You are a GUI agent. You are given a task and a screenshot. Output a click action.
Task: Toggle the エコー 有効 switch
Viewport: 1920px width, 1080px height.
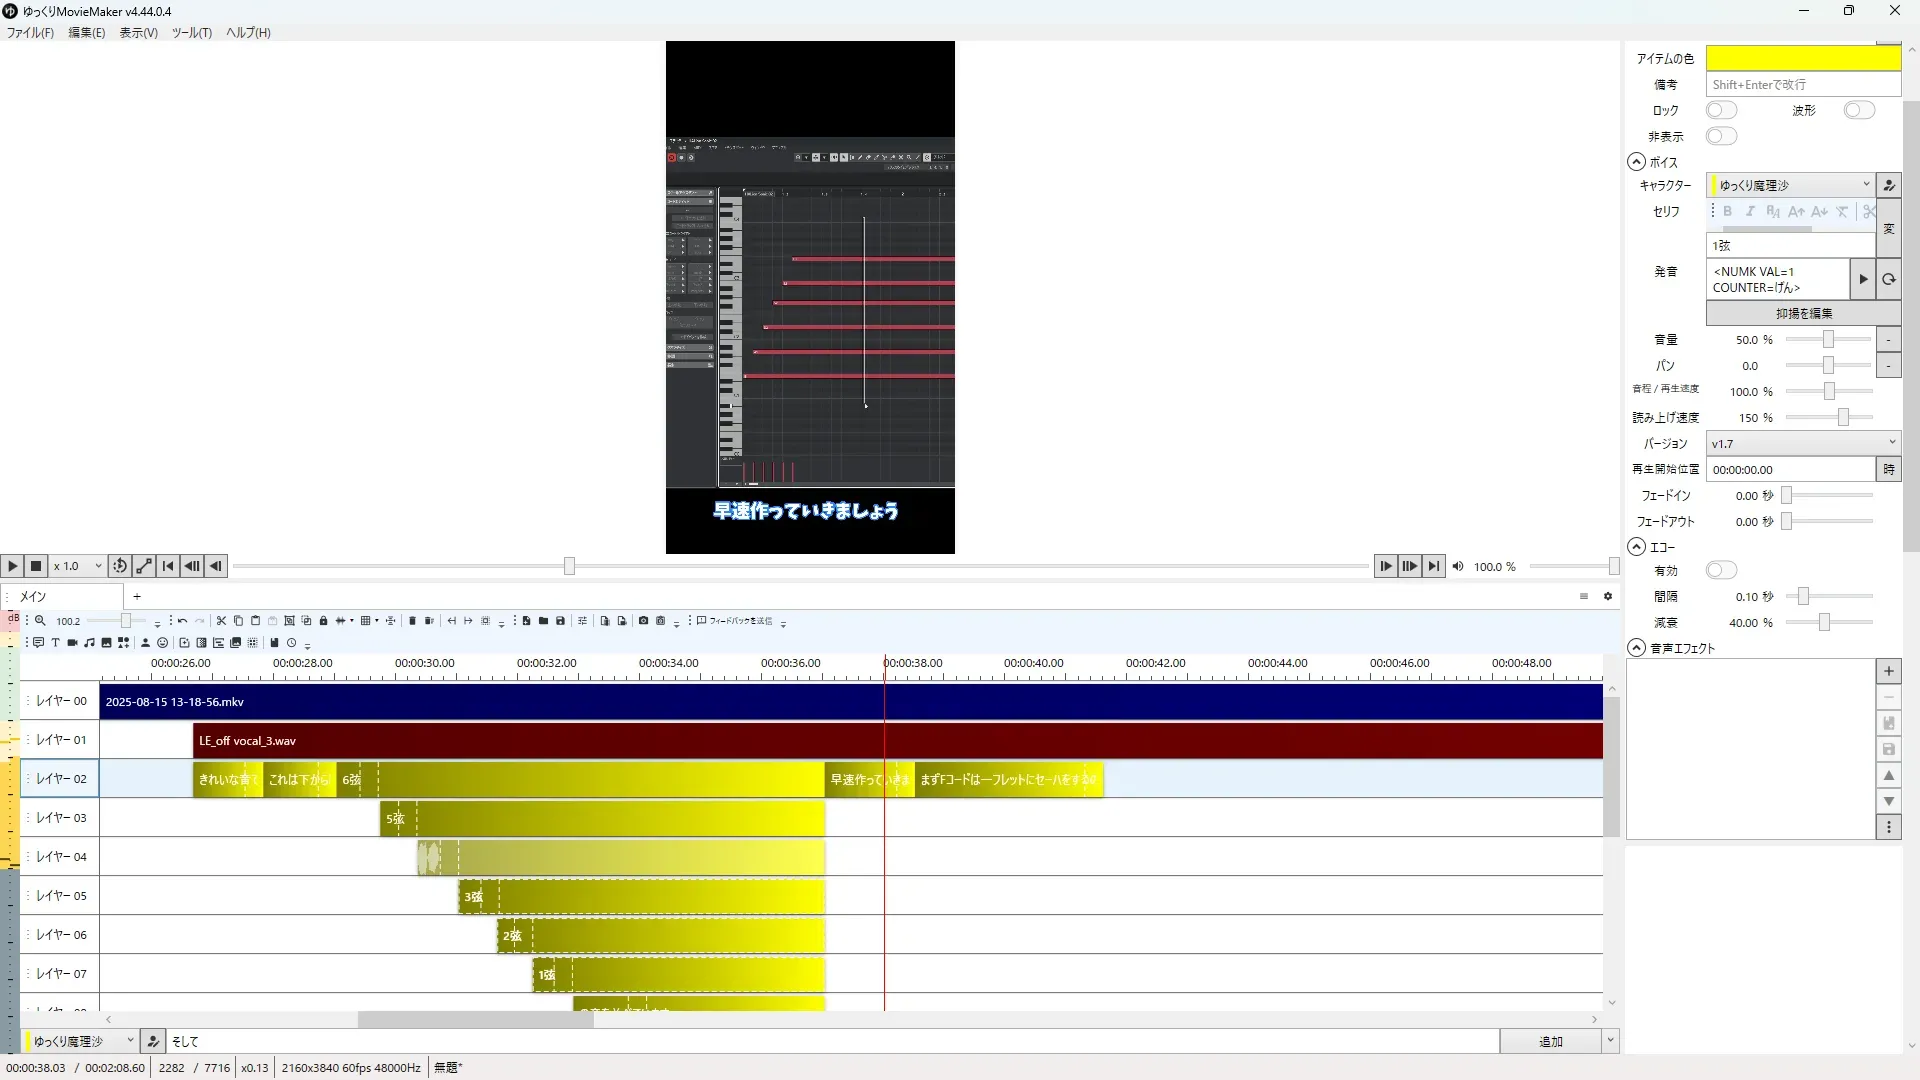point(1721,570)
